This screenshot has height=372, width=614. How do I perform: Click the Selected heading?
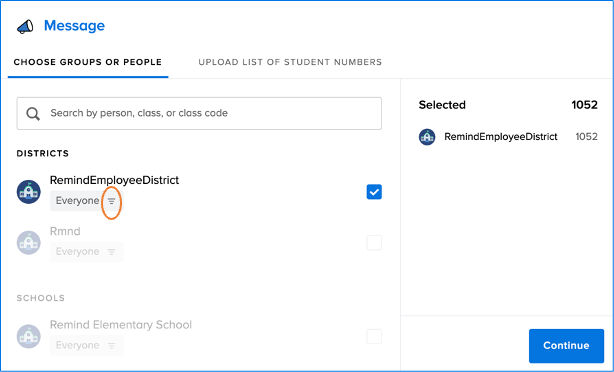[x=442, y=105]
